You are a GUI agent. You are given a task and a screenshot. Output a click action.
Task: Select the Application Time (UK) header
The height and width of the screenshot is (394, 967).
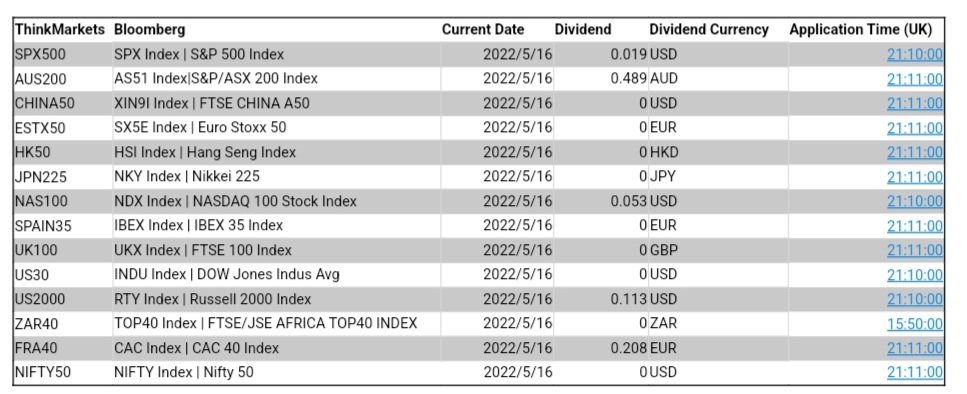pos(860,30)
